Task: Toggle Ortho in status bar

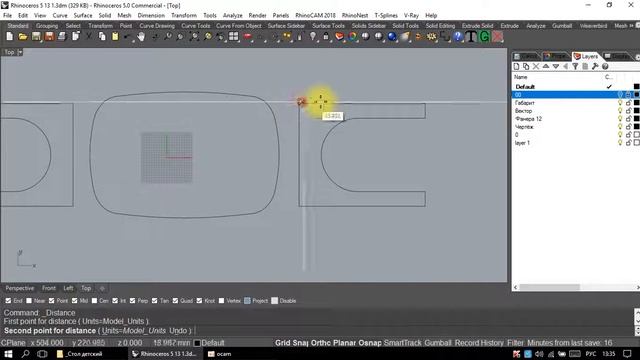Action: pyautogui.click(x=321, y=343)
